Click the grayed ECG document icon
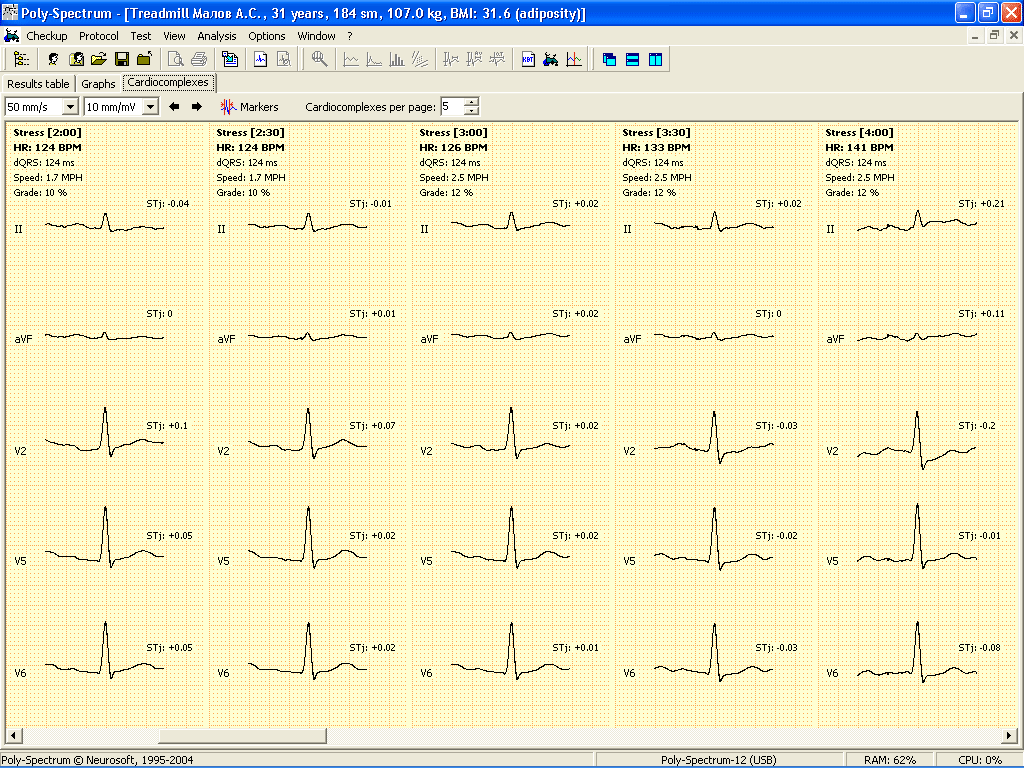This screenshot has height=768, width=1024. coord(283,59)
